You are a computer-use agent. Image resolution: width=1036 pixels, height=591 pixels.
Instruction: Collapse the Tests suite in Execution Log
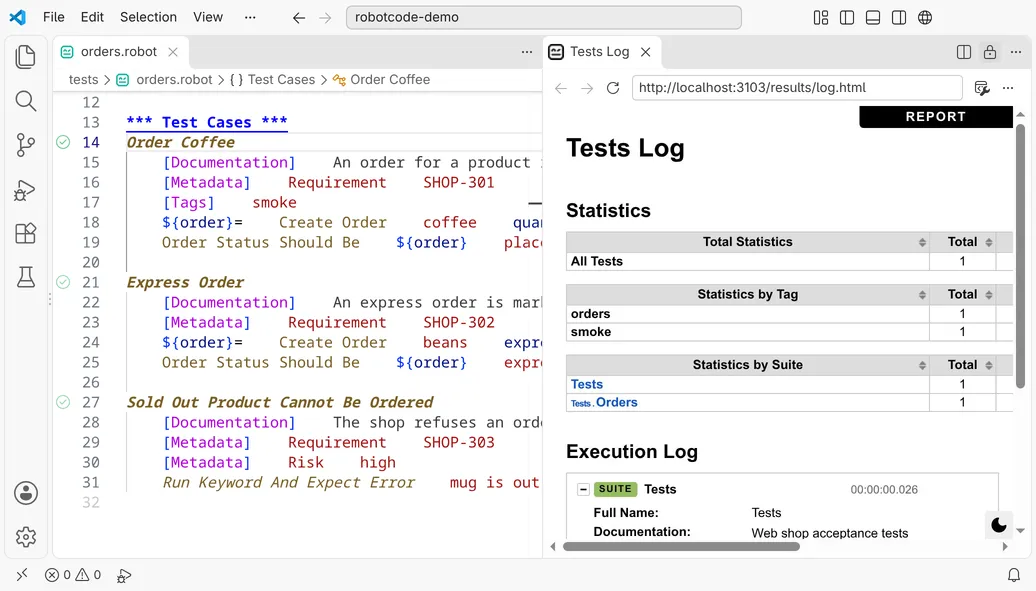click(x=583, y=489)
